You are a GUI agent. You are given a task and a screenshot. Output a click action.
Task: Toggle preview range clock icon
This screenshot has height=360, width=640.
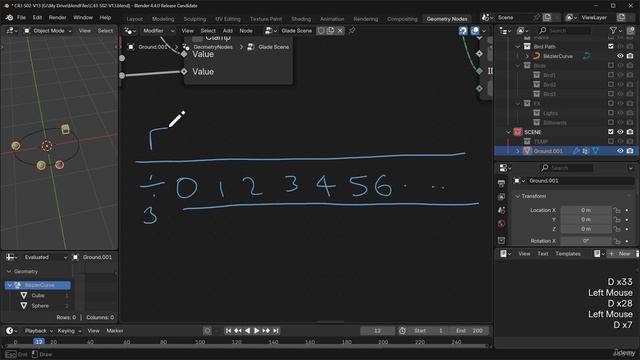pos(402,331)
